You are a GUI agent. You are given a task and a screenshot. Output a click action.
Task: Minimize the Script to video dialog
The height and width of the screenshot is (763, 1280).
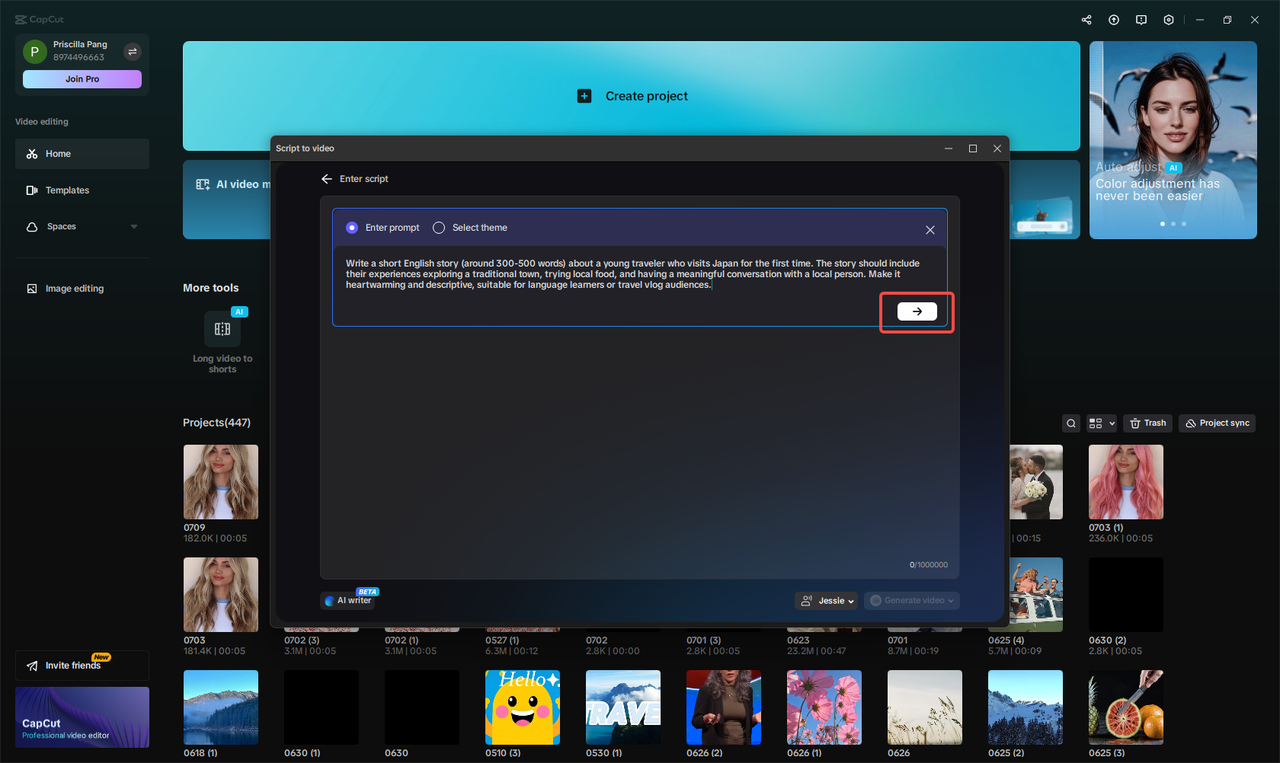point(948,148)
